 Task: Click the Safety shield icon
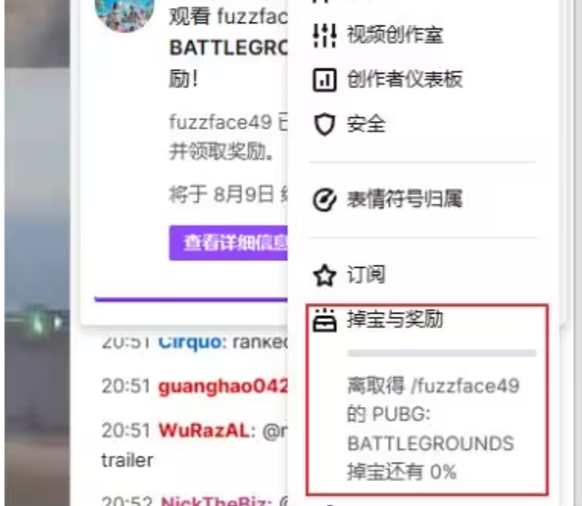tap(324, 124)
